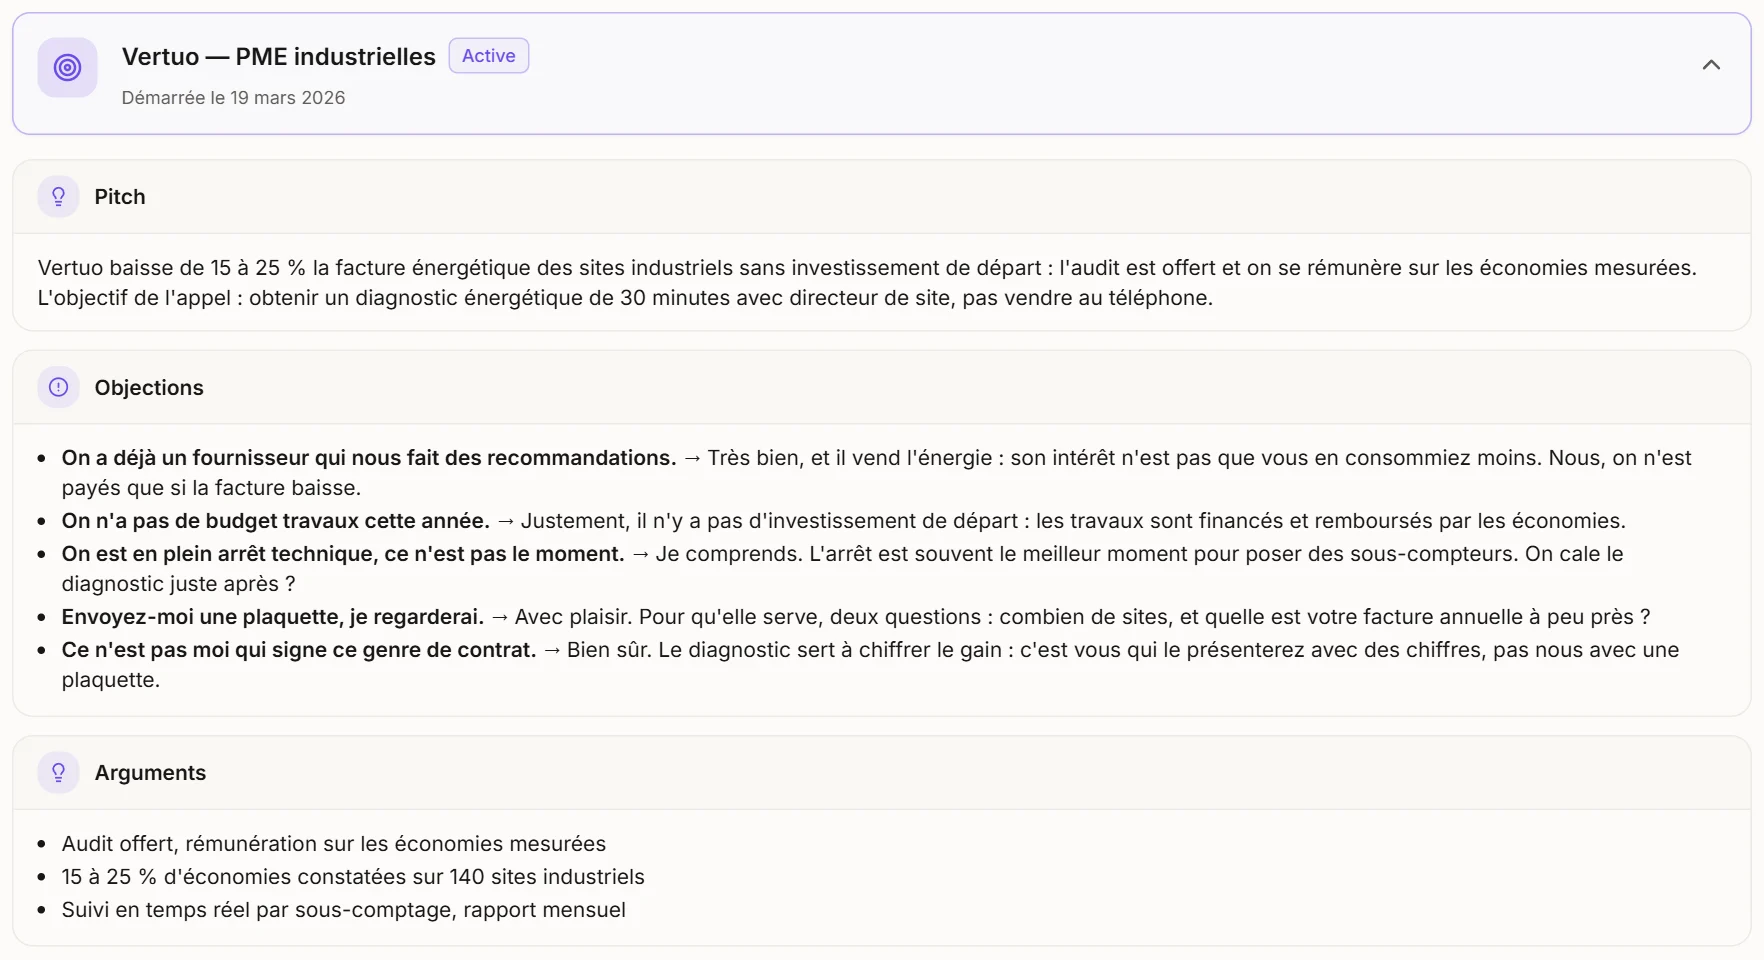Click objection Envoyez-moi une plaquette, je regarderai
This screenshot has width=1764, height=960.
tap(856, 617)
